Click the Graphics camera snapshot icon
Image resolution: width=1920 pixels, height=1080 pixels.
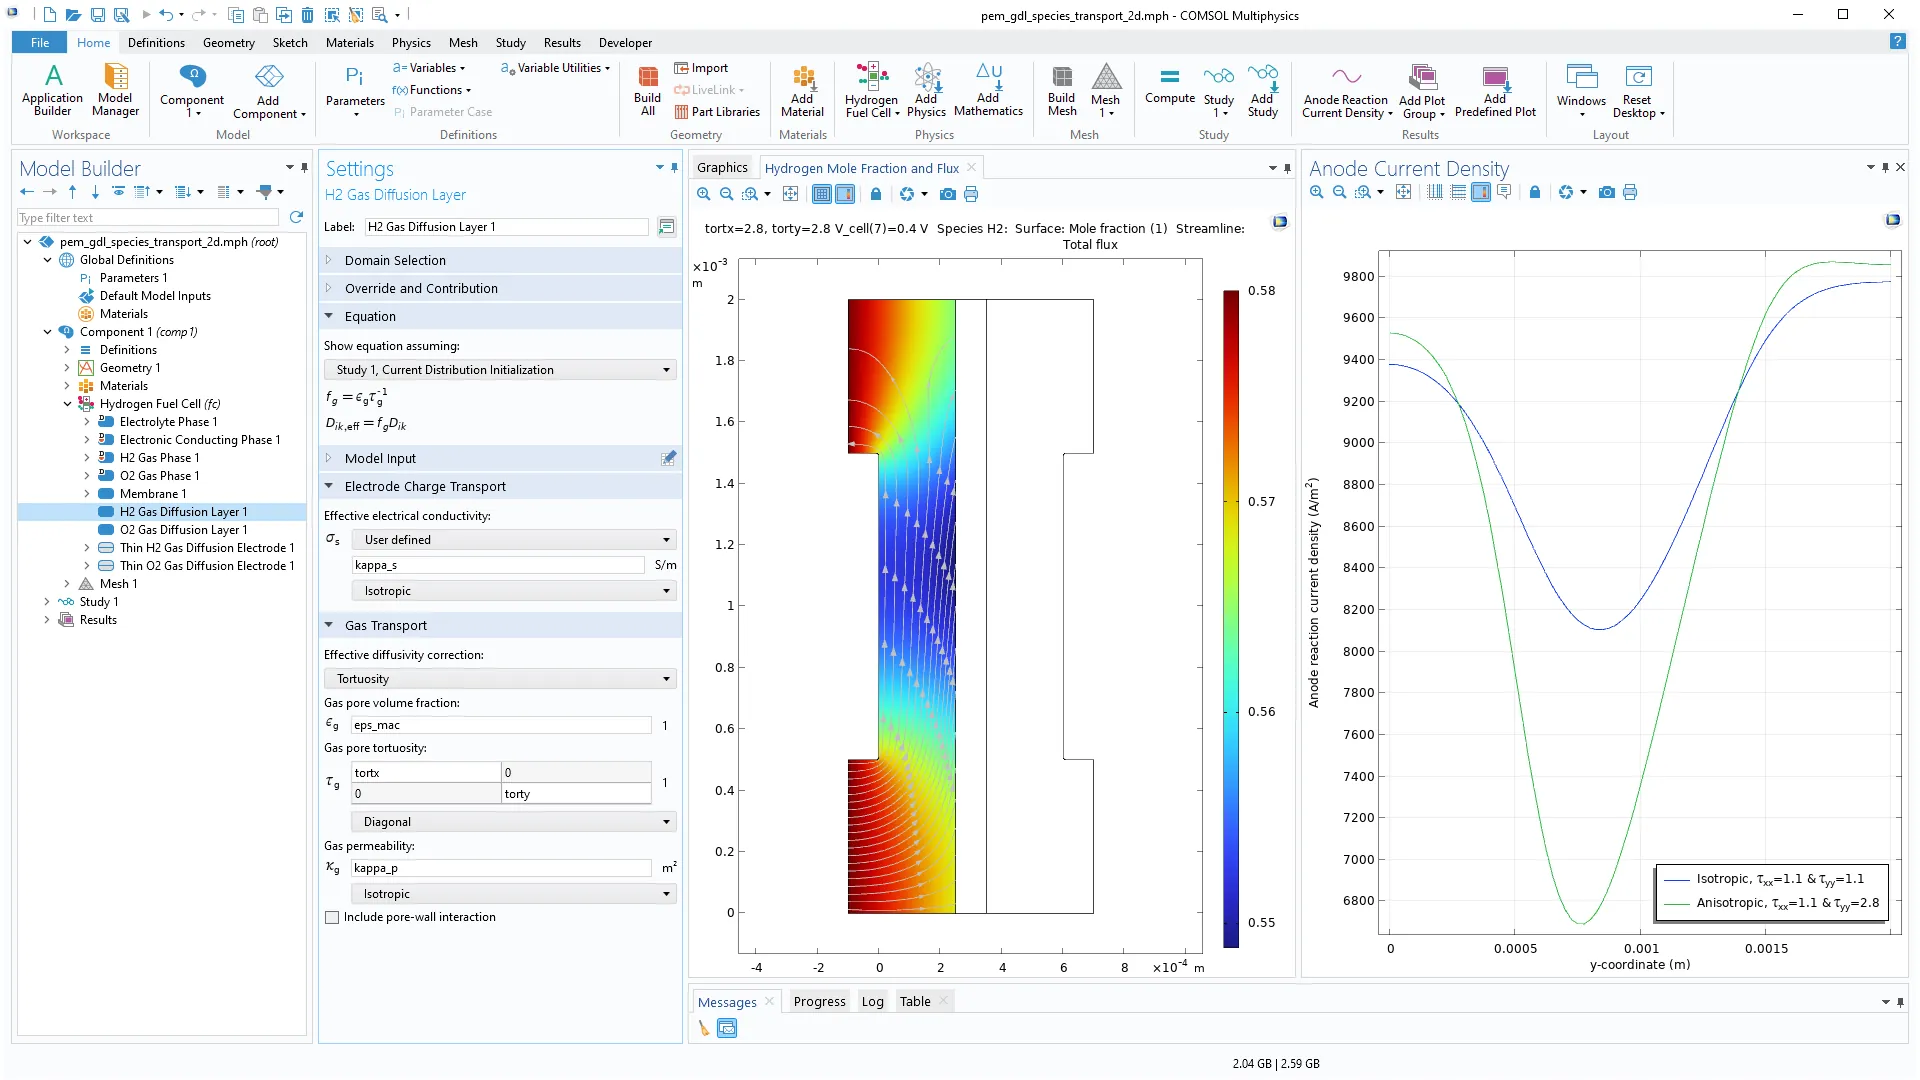click(947, 194)
